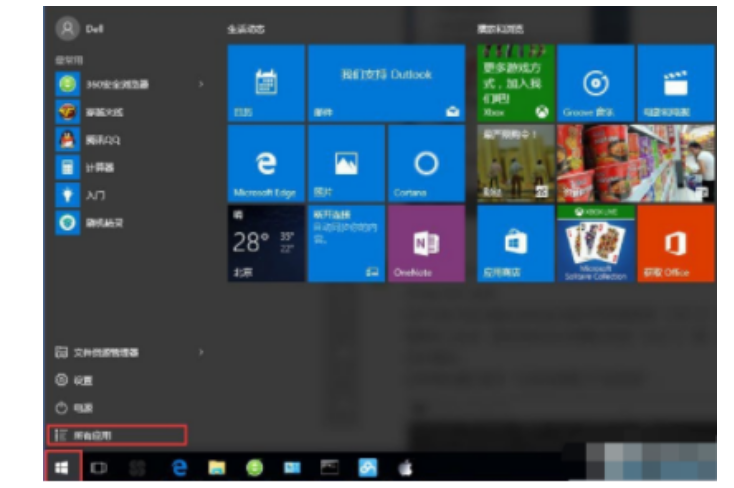Launch Tencent QQ penguin app
This screenshot has width=734, height=488.
(x=130, y=140)
